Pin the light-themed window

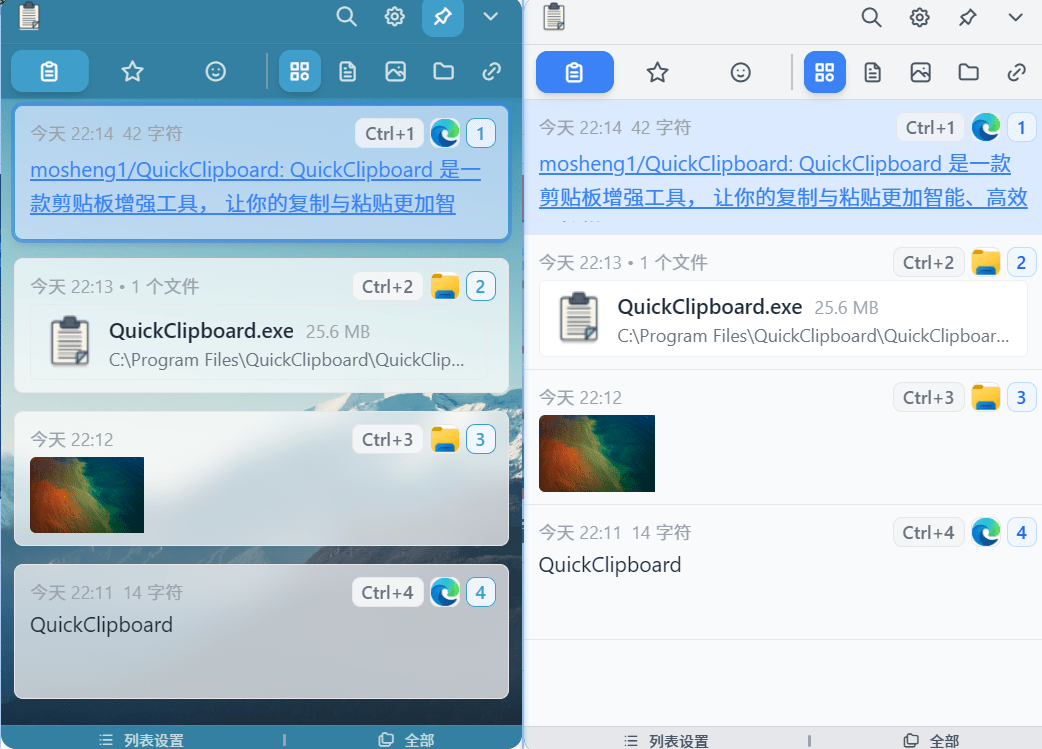pos(968,17)
